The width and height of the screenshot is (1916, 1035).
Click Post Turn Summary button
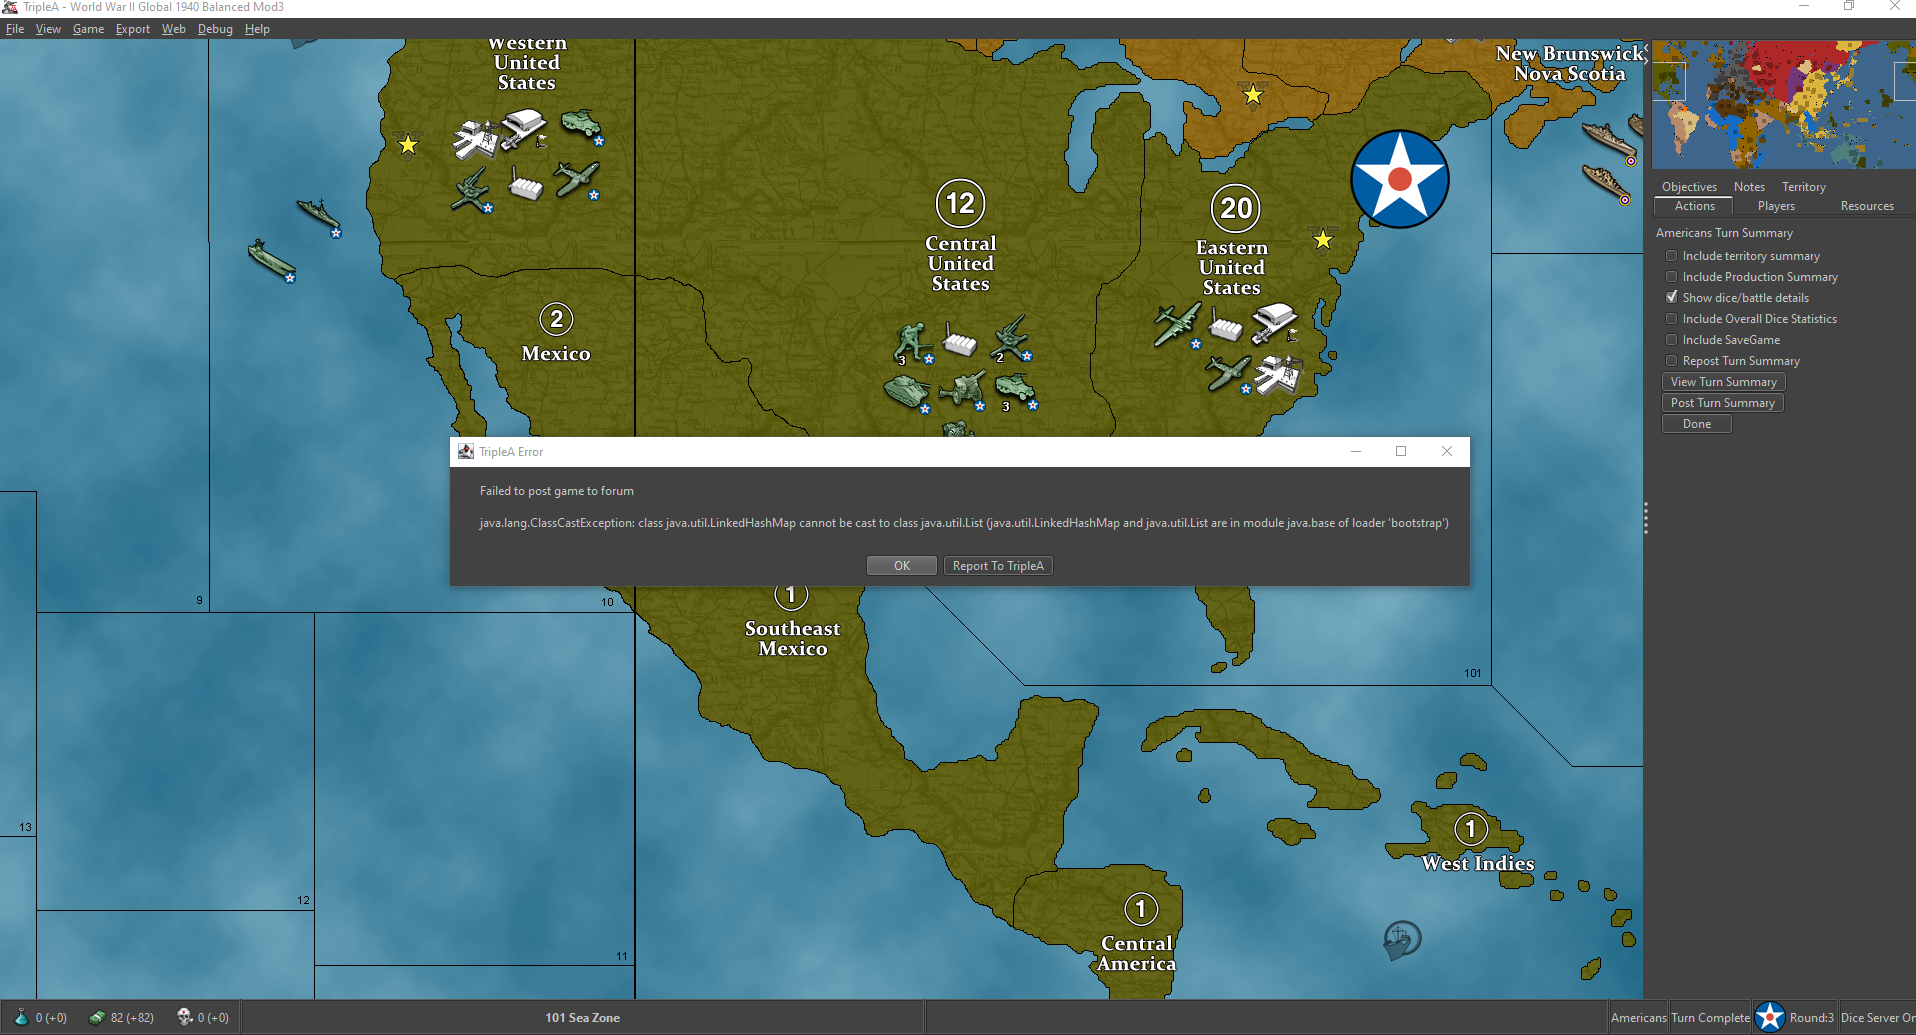click(1722, 403)
